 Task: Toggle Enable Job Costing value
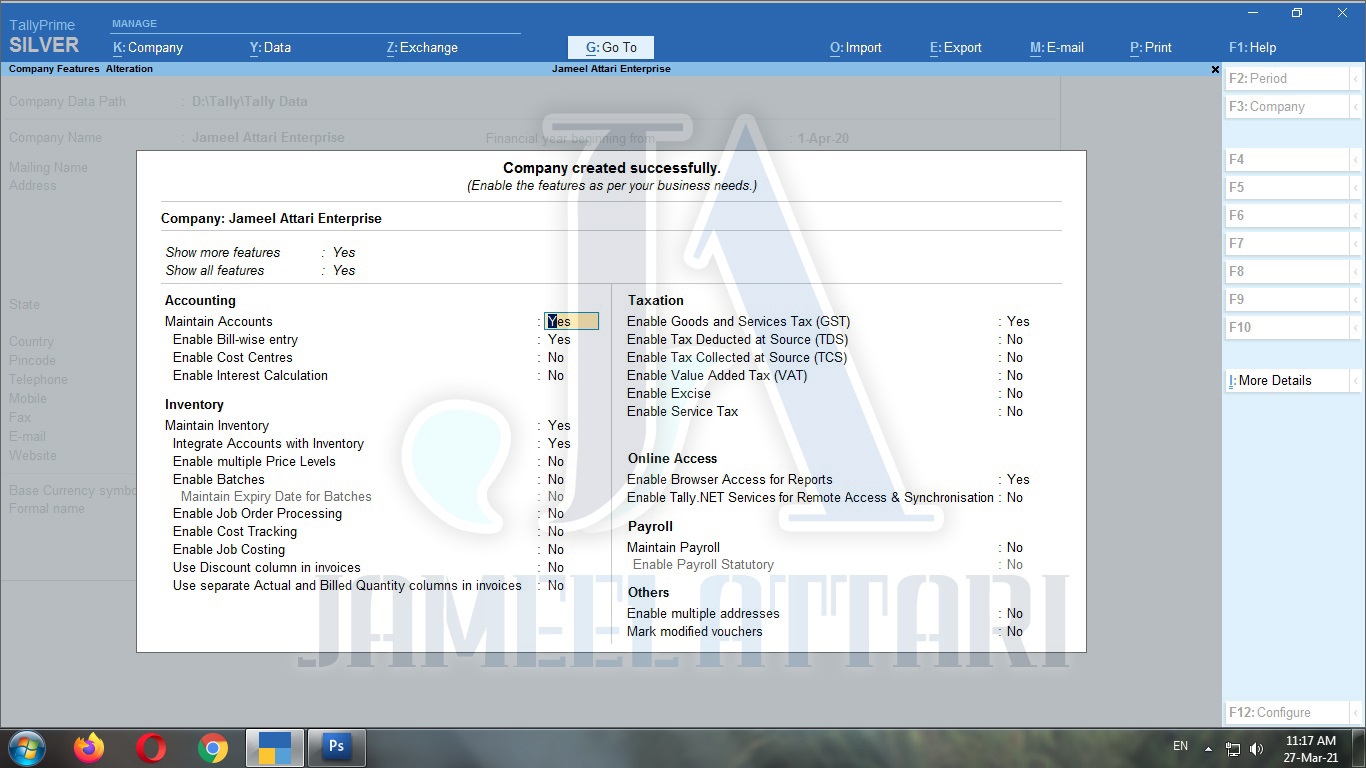click(556, 549)
